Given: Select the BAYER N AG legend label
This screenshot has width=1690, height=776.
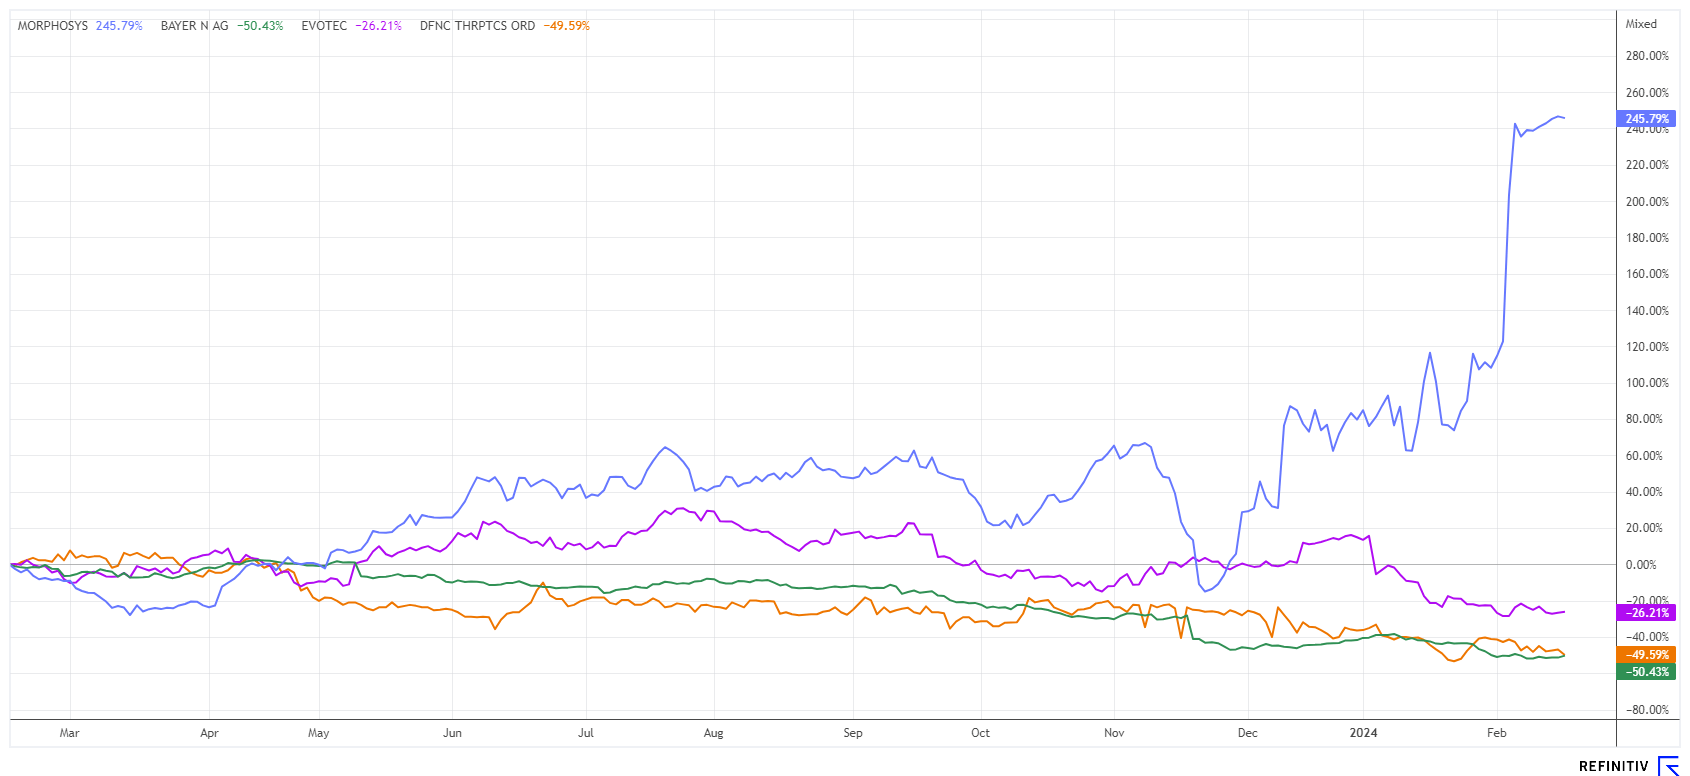Looking at the screenshot, I should coord(194,26).
